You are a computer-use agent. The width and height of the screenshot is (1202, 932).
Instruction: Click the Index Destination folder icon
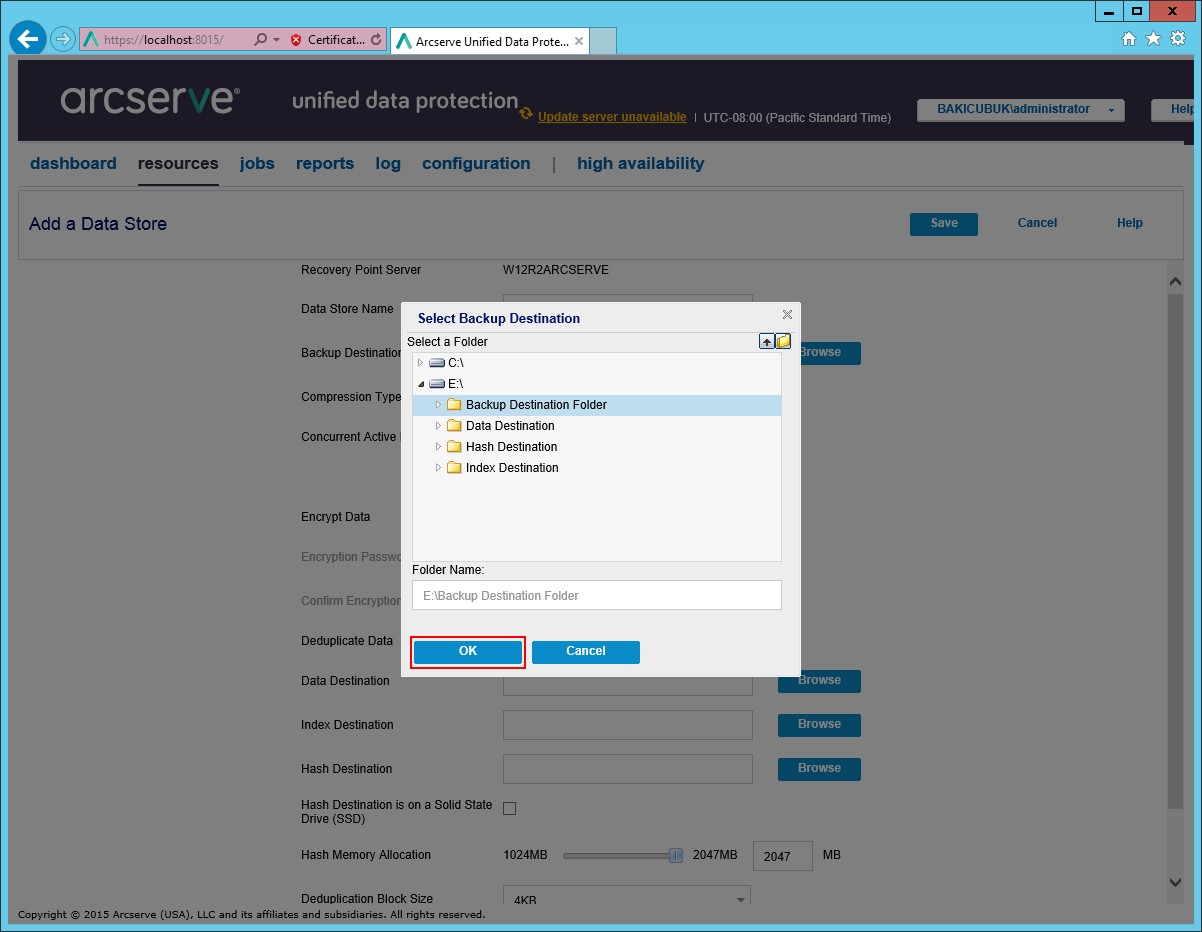click(454, 468)
